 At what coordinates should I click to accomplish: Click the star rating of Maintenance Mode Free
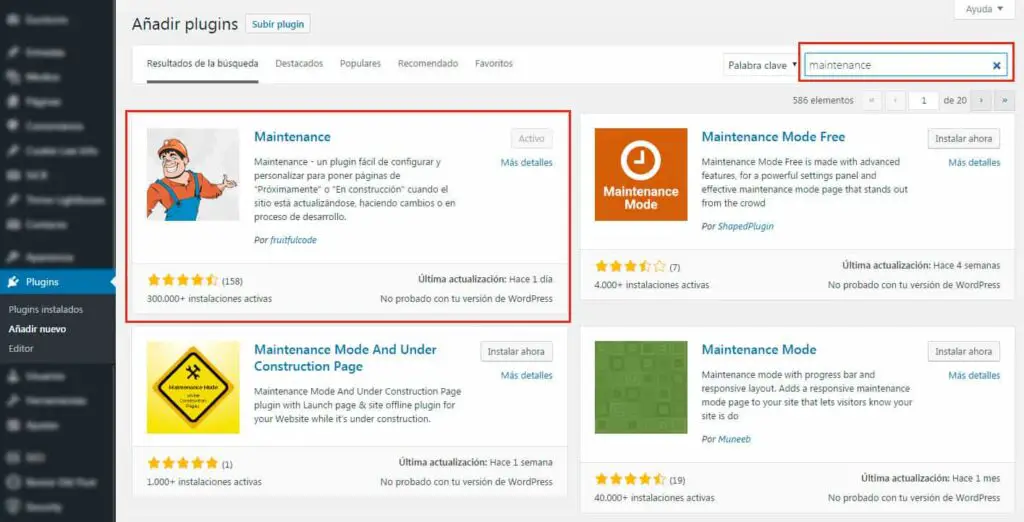click(630, 266)
